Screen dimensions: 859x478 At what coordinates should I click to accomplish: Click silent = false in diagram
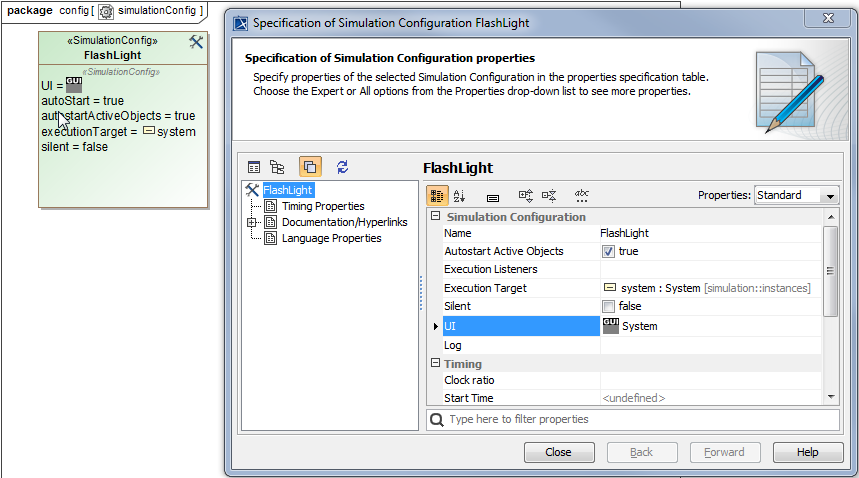(75, 147)
